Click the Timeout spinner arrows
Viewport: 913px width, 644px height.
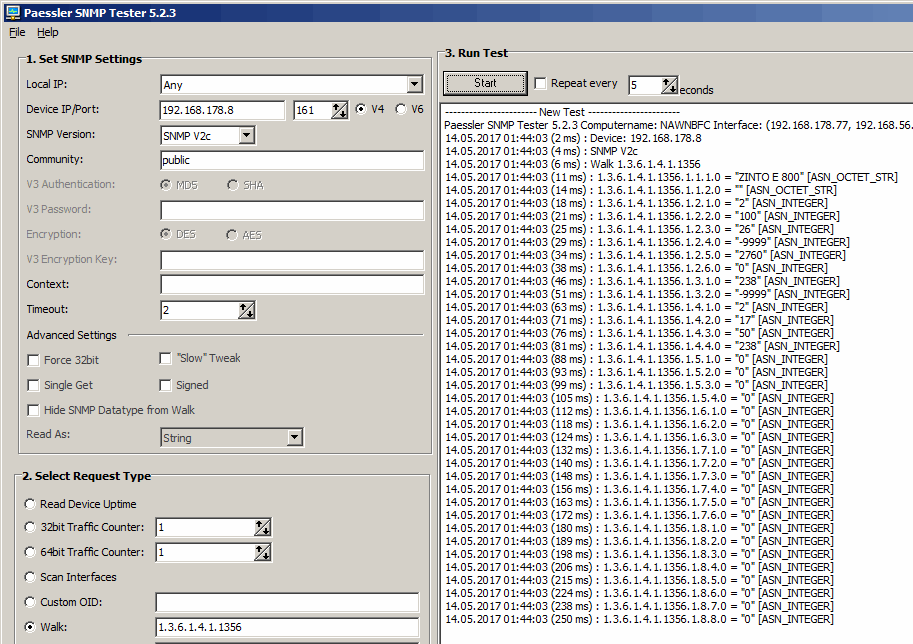tap(247, 310)
